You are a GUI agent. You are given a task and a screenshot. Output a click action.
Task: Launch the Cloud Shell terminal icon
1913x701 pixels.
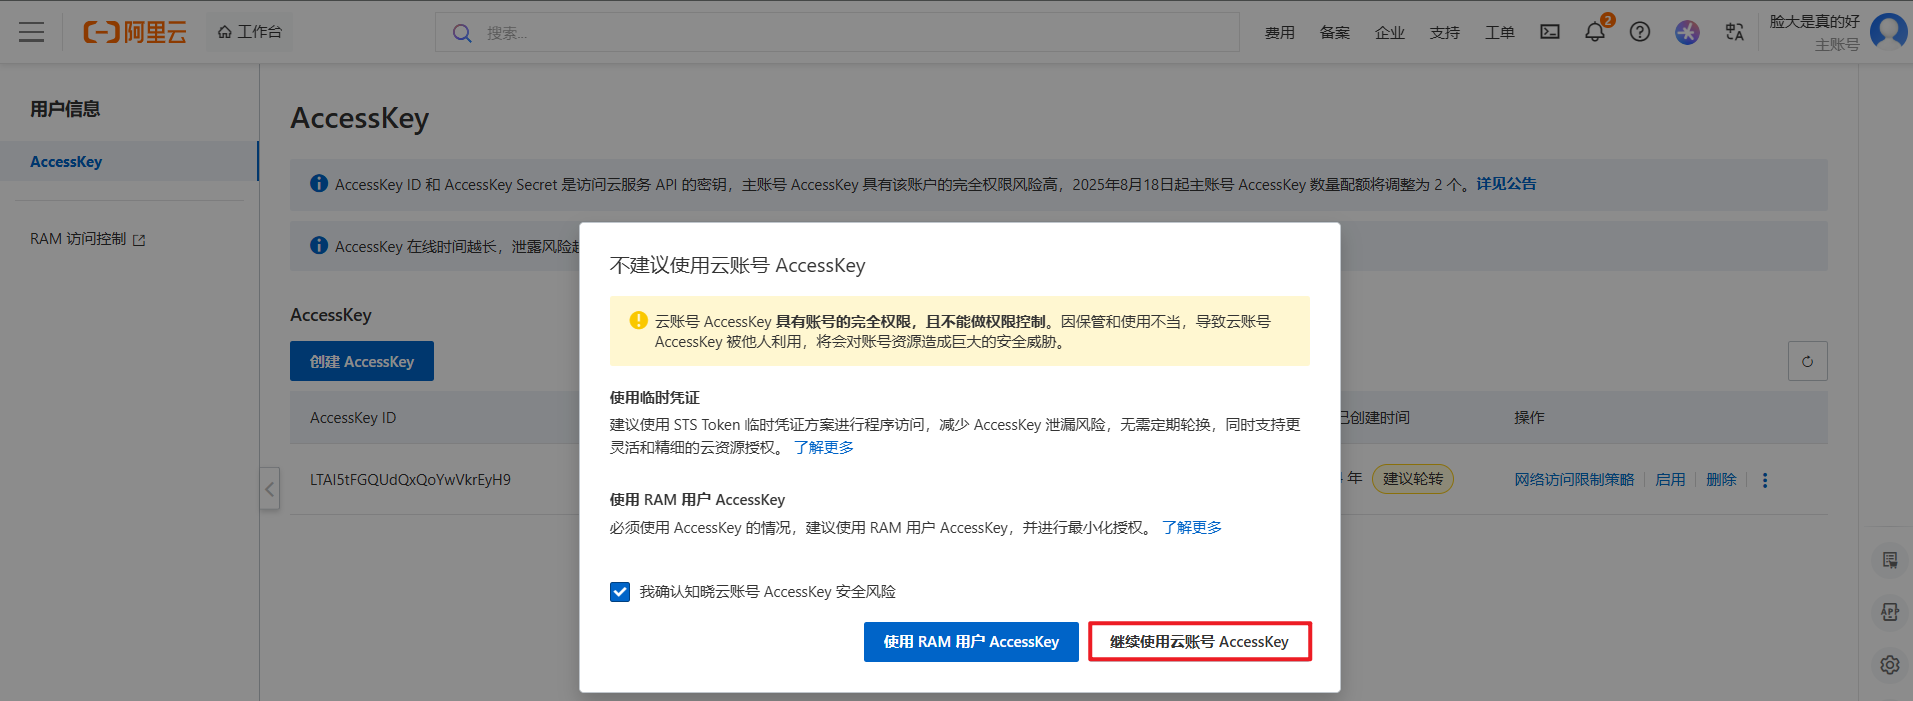(x=1550, y=32)
